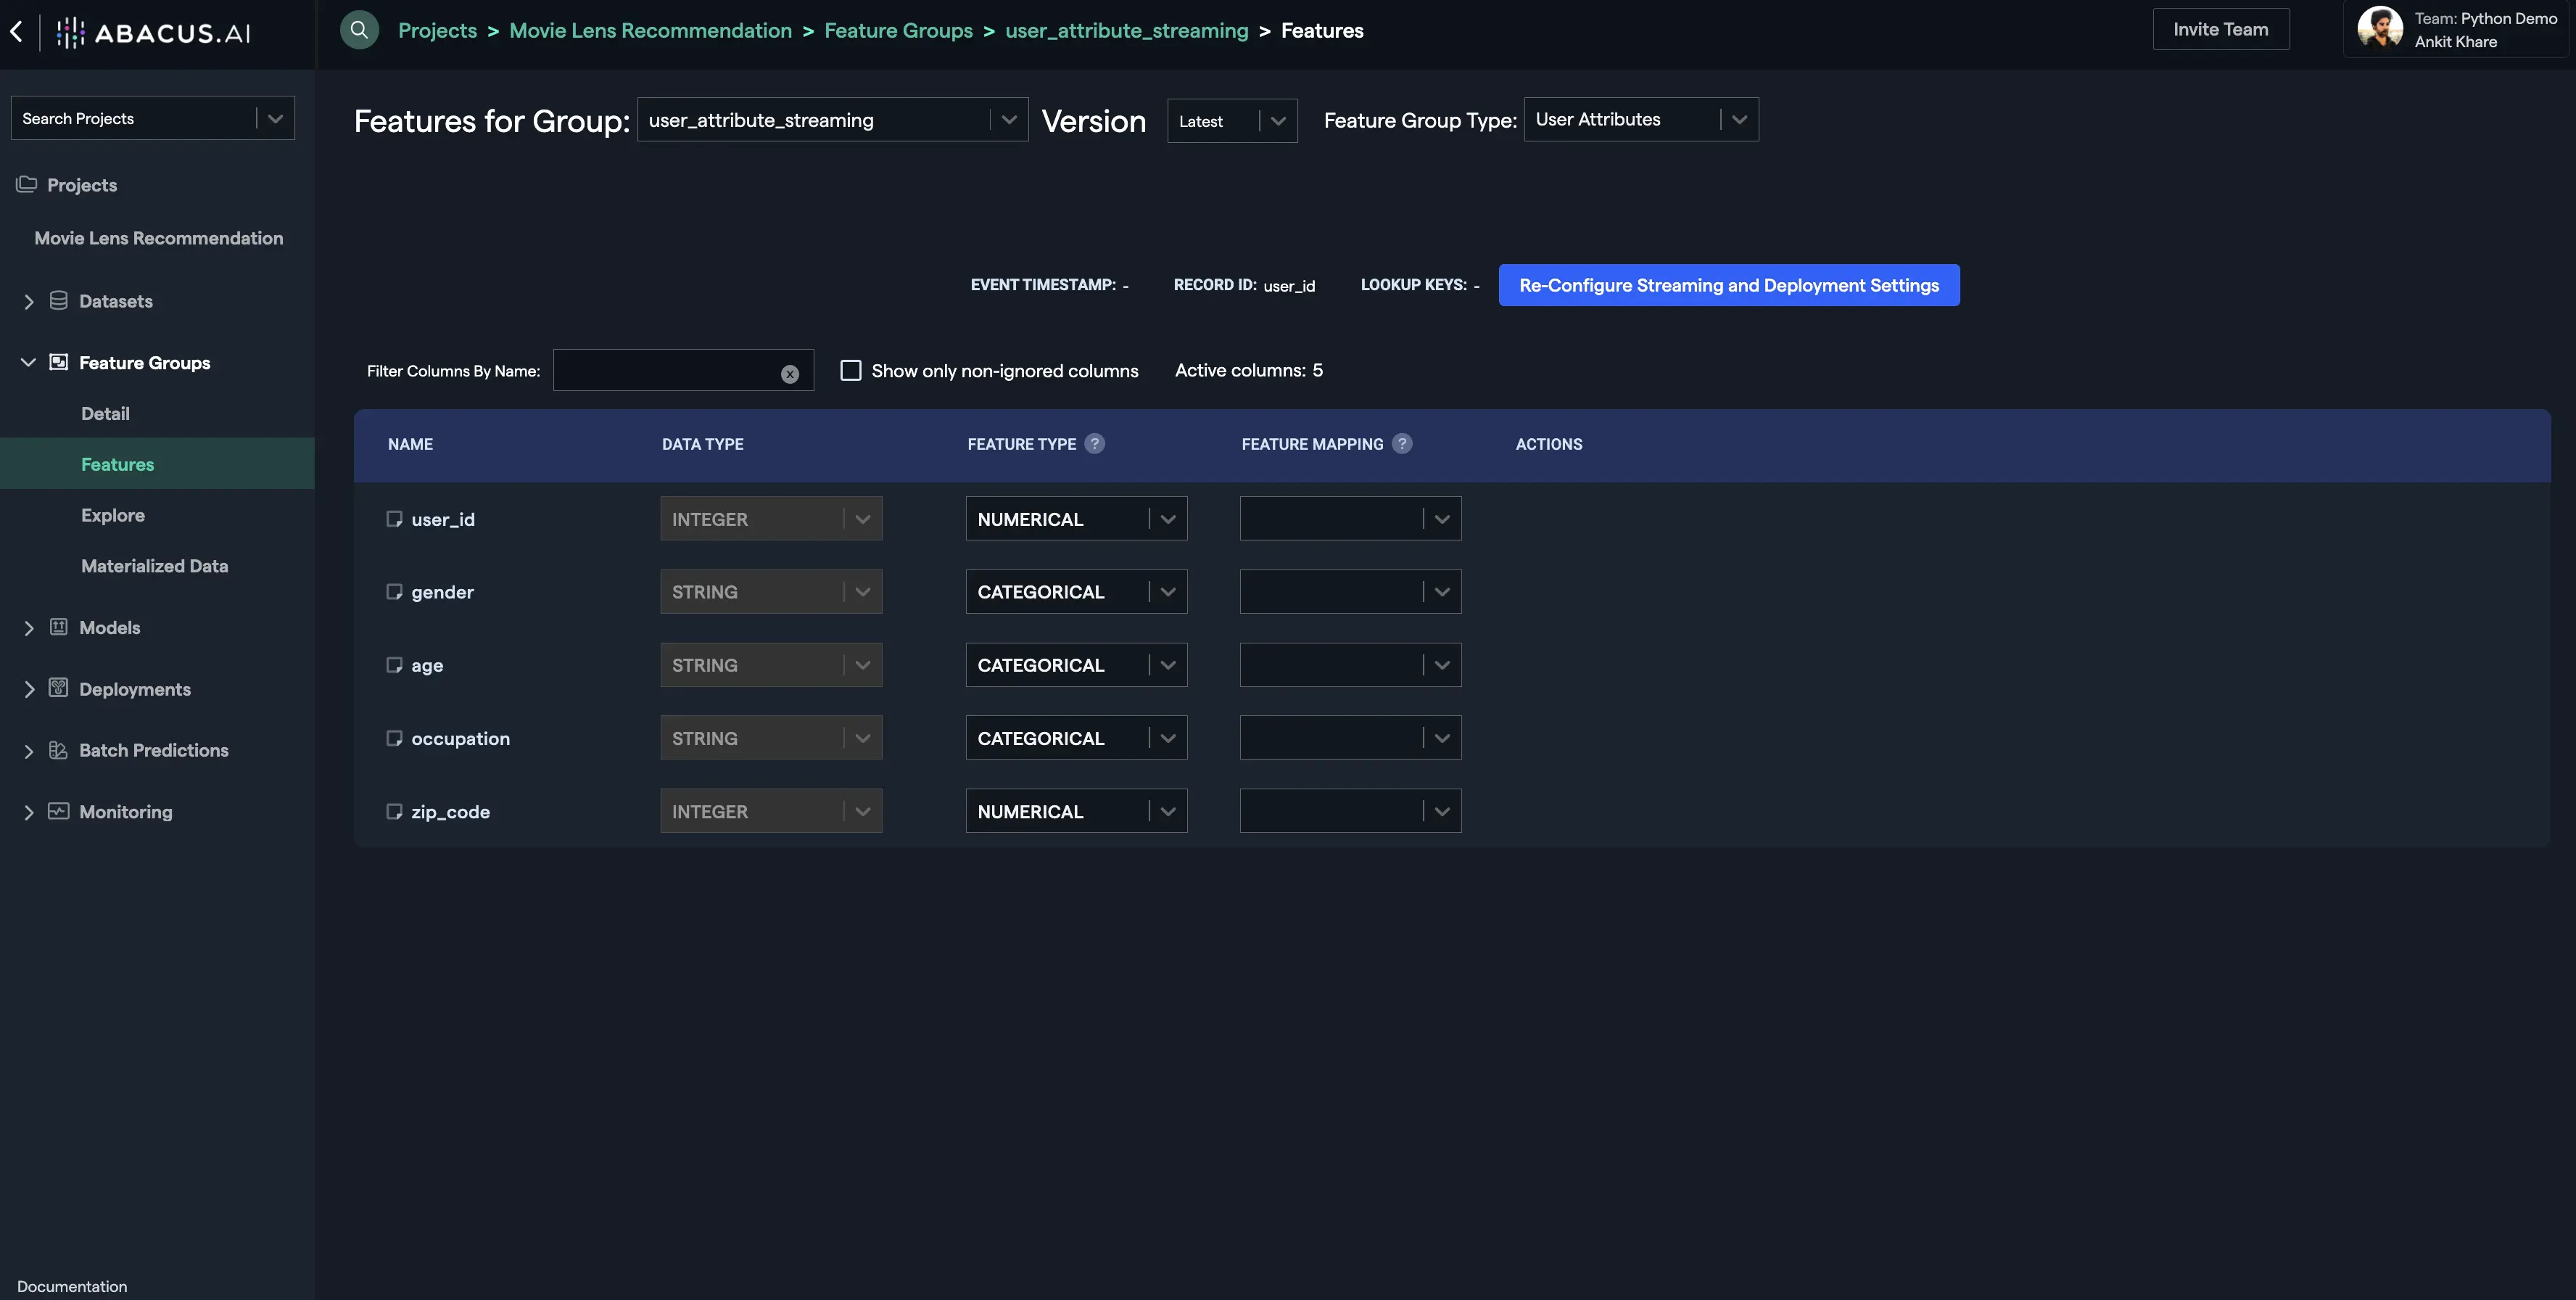2576x1300 pixels.
Task: Open Feature Group Type dropdown
Action: tap(1641, 119)
